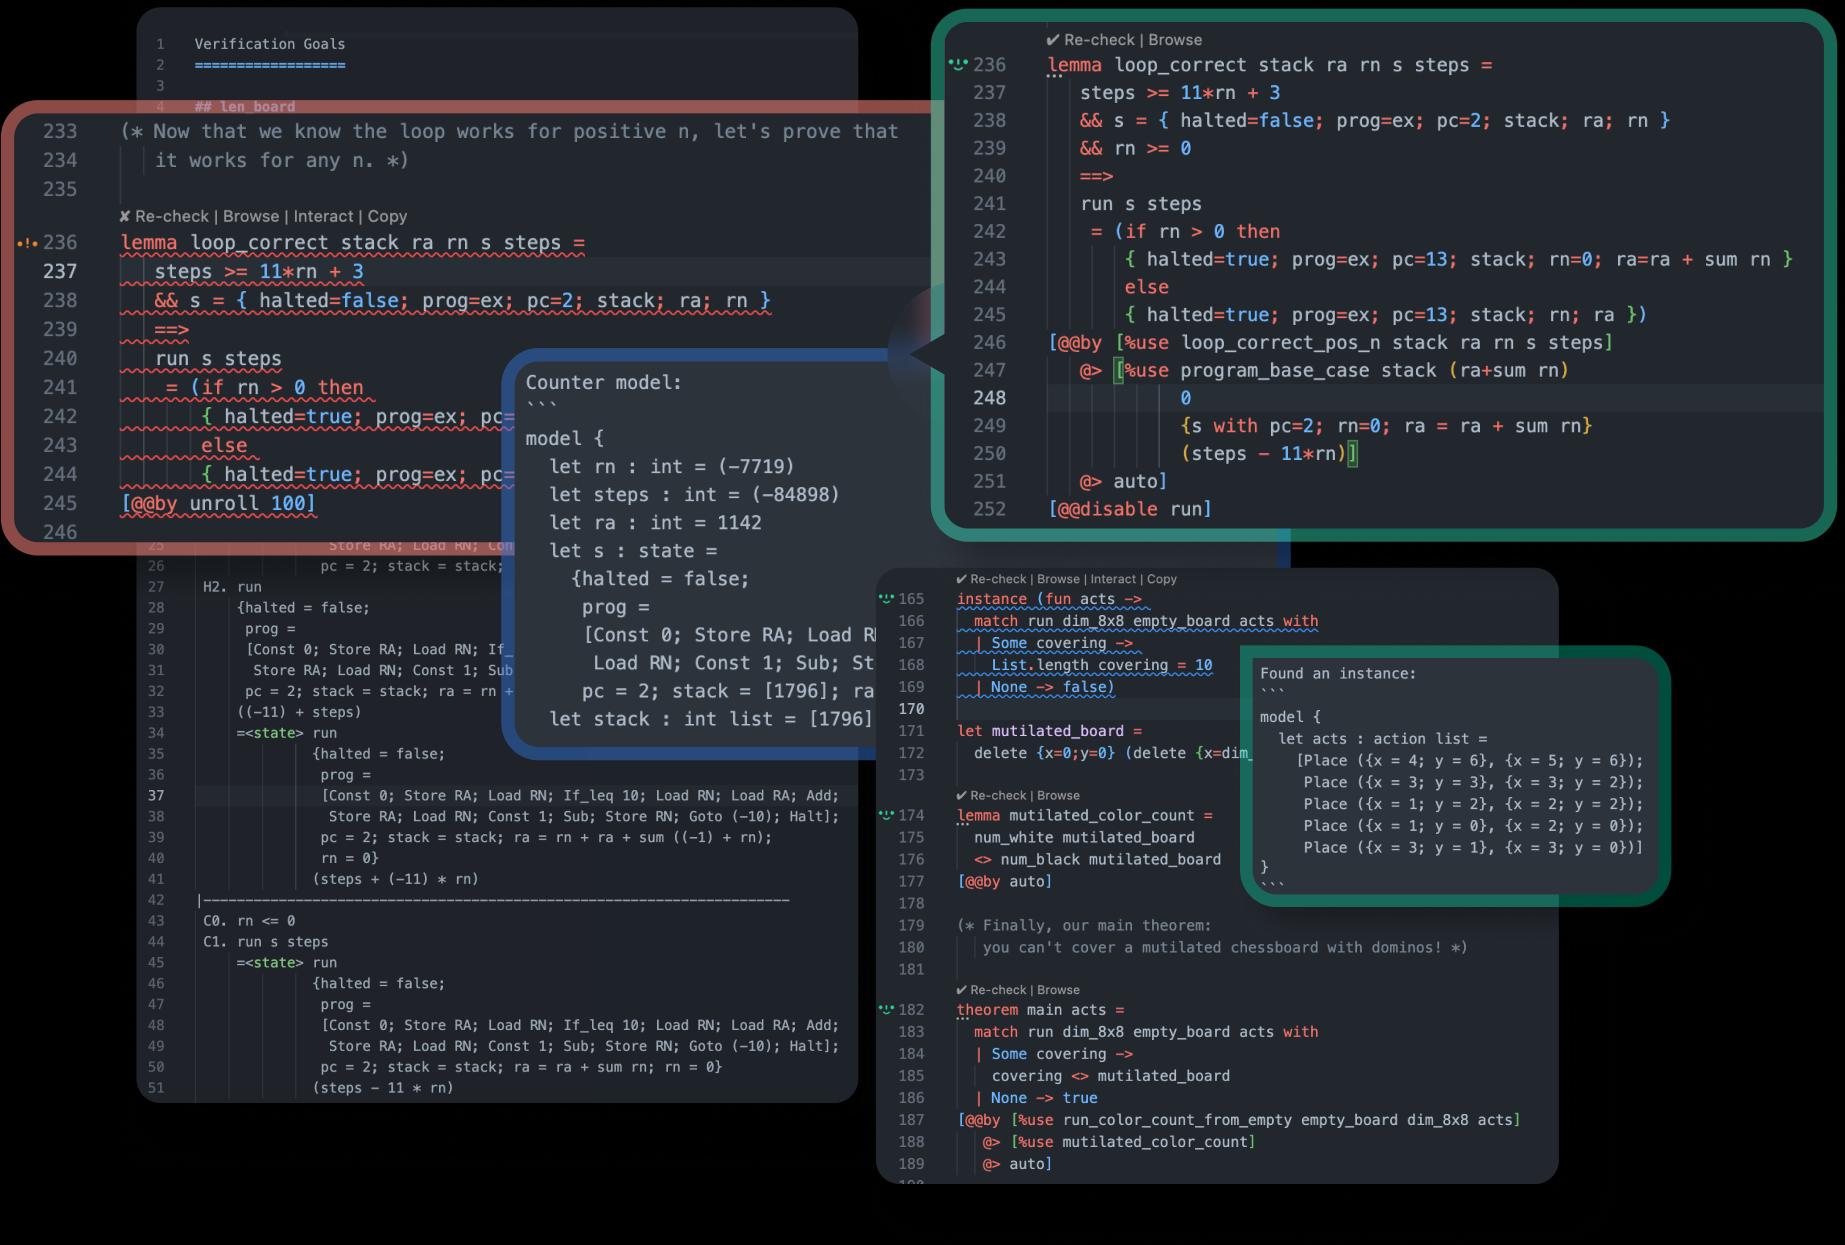Click the failed X mark above unroll-based loop_correct

pyautogui.click(x=124, y=216)
